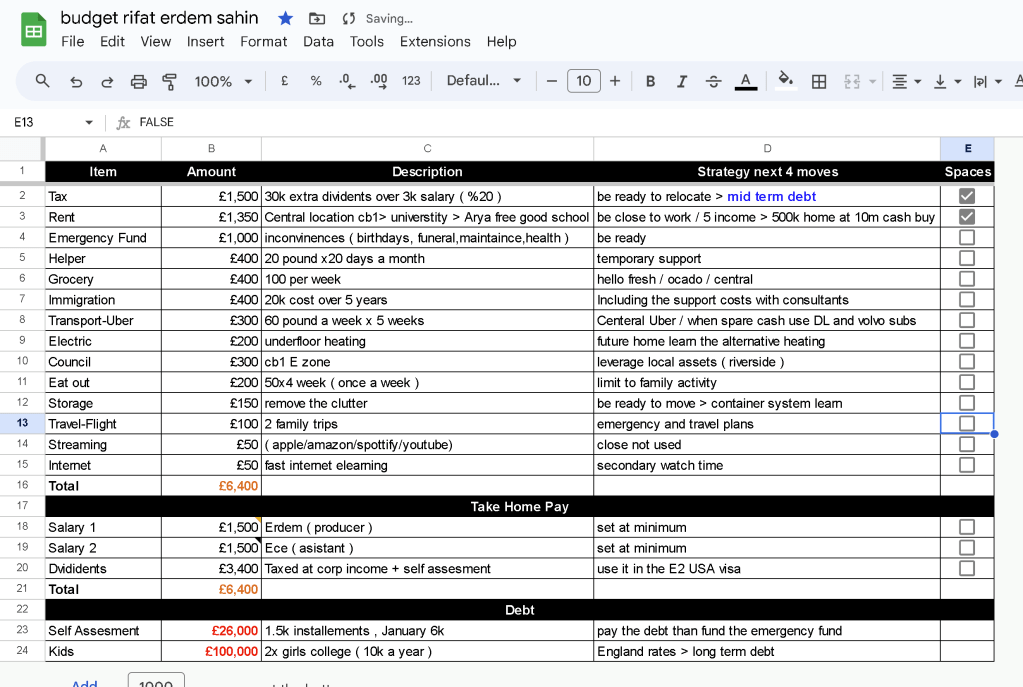Star the budget rifat erdem sahin document

coord(285,18)
